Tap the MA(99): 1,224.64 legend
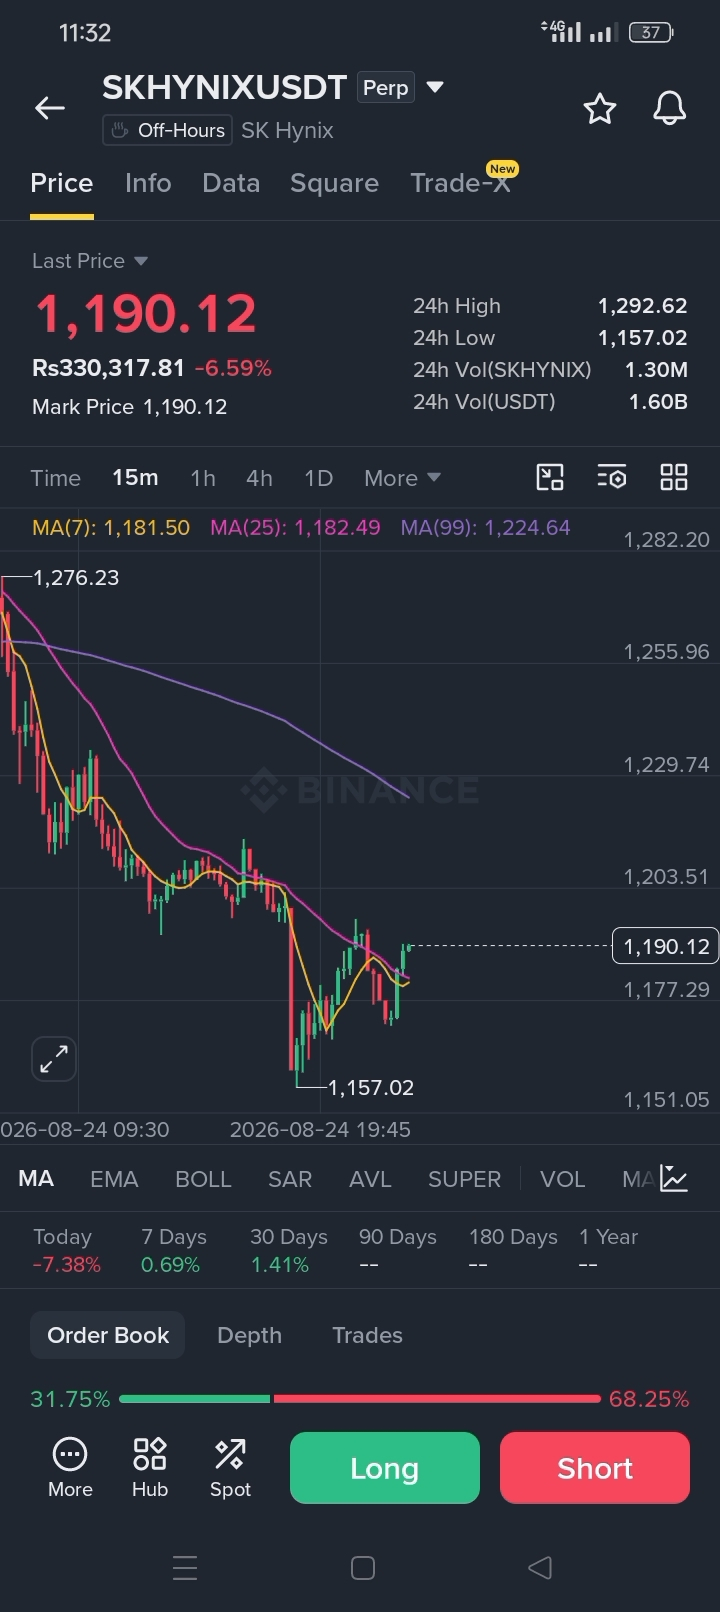 coord(485,527)
